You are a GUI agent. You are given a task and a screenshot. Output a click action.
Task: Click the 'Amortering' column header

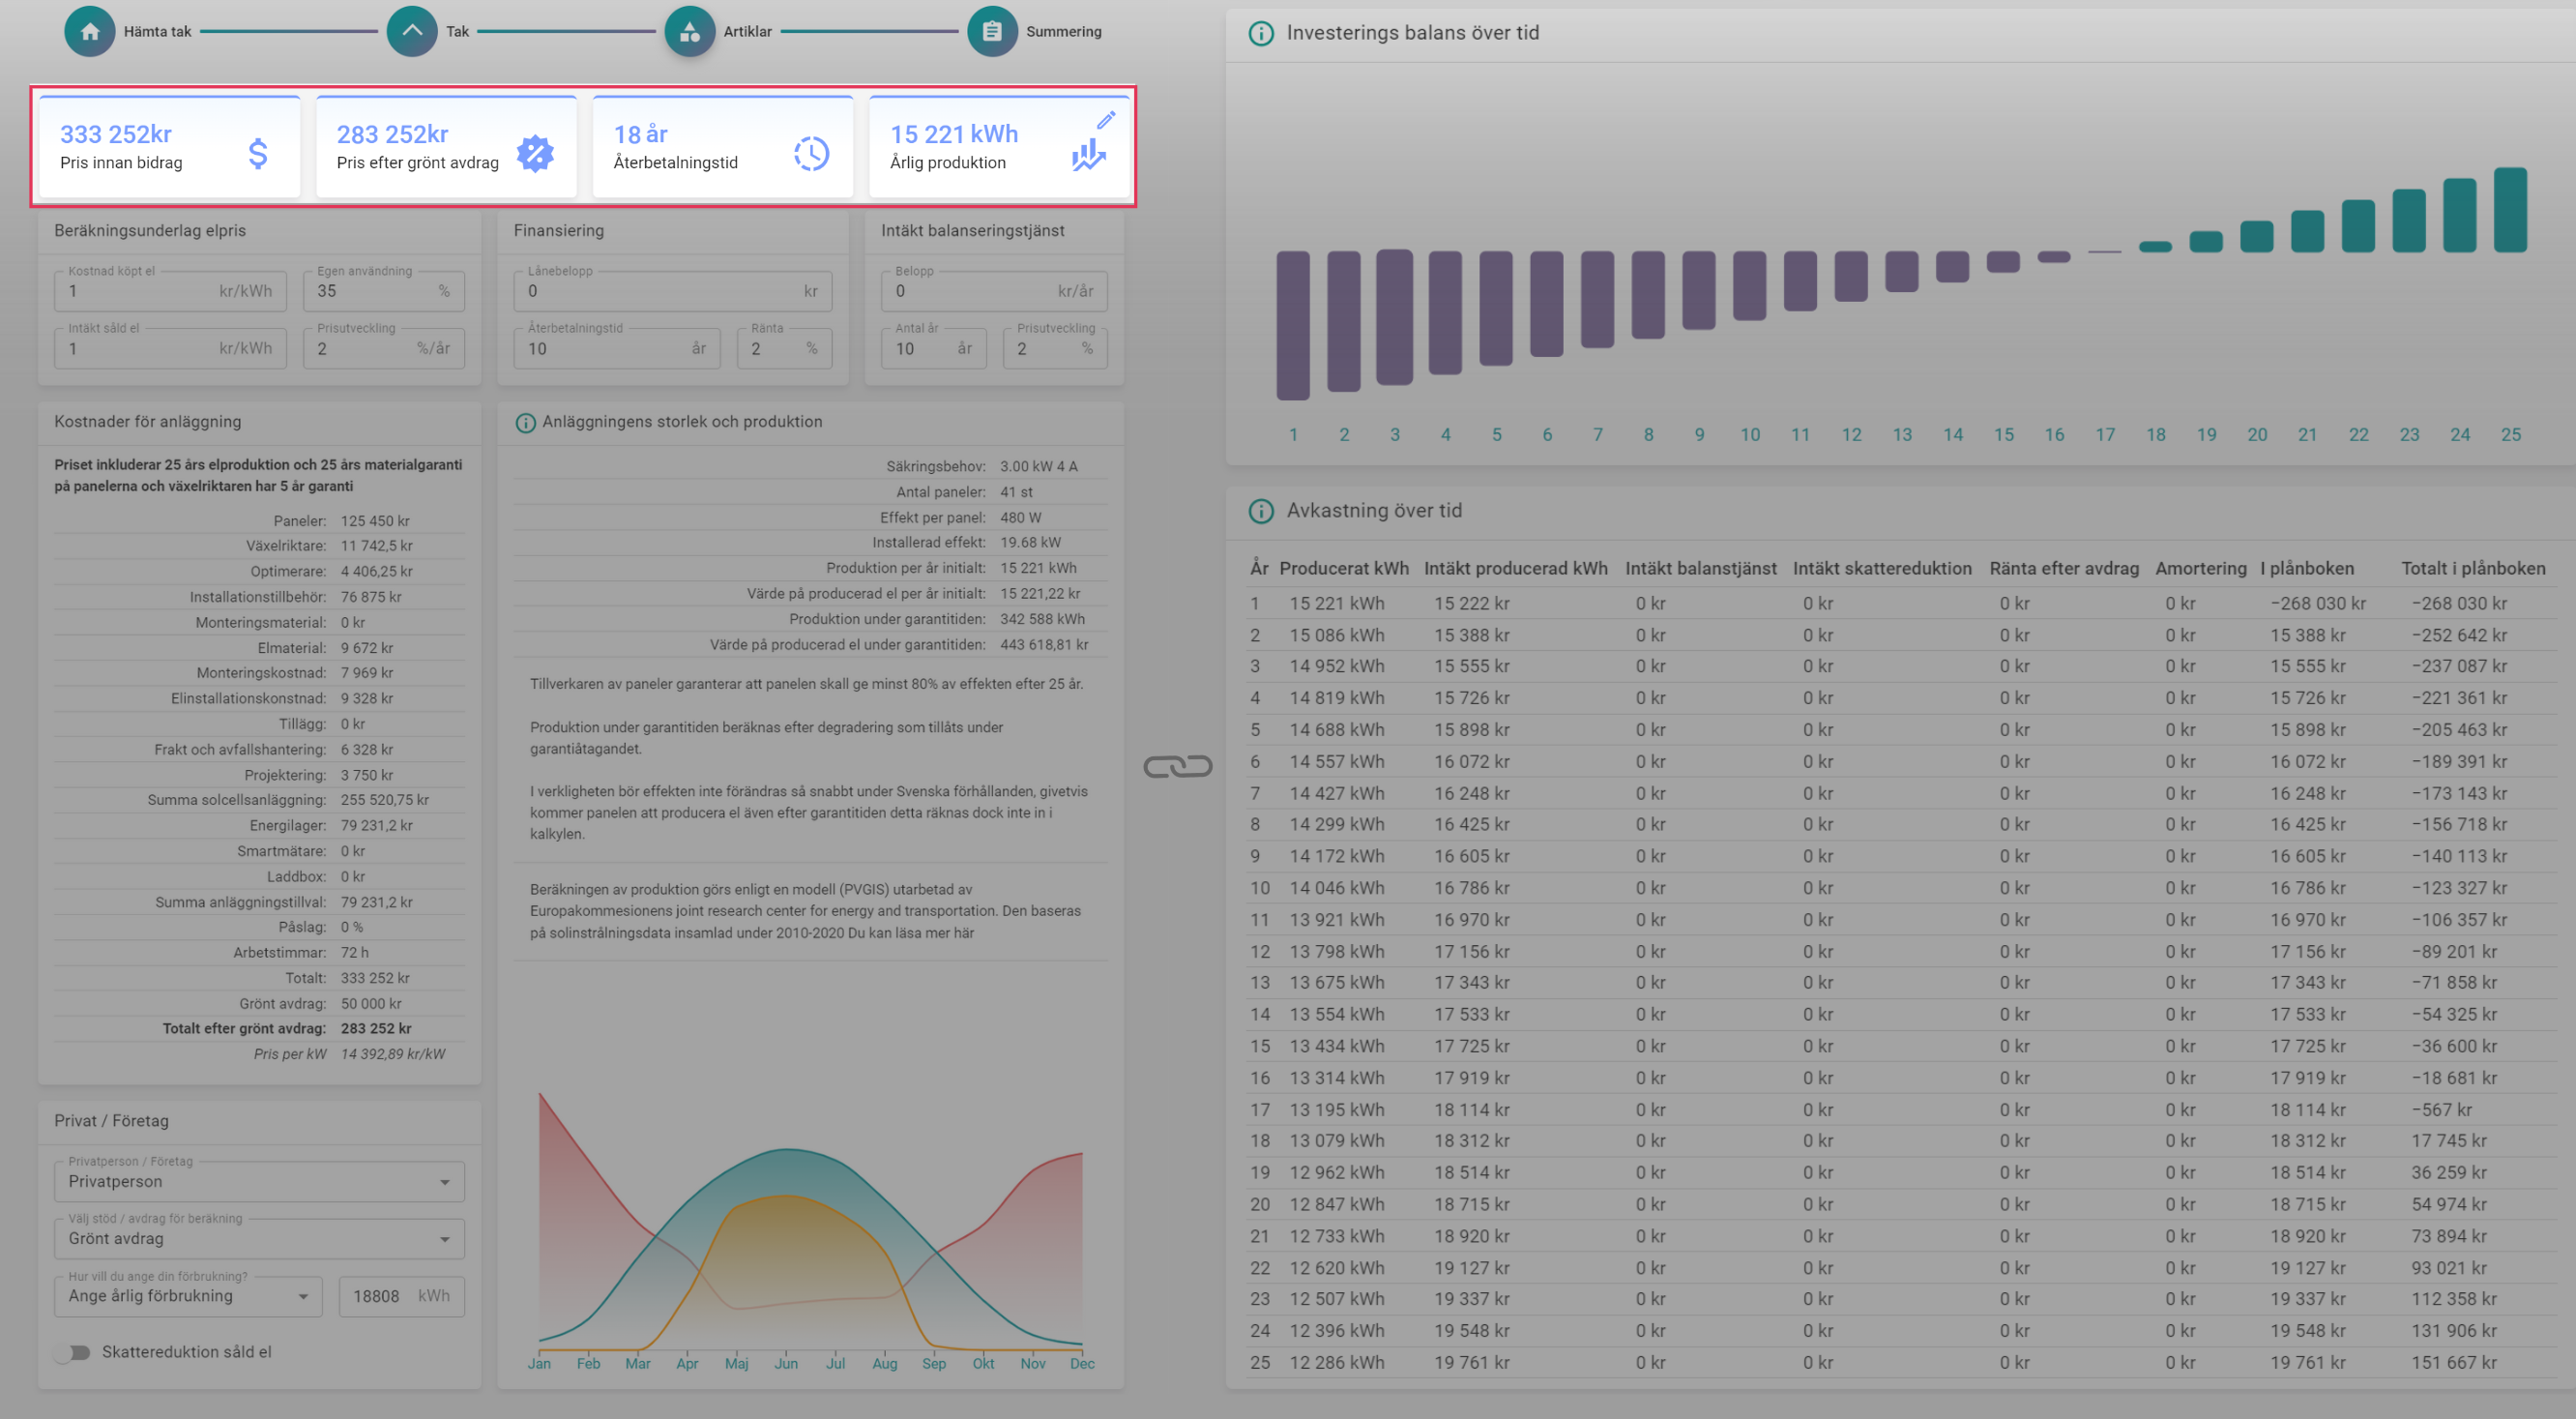(x=2200, y=568)
